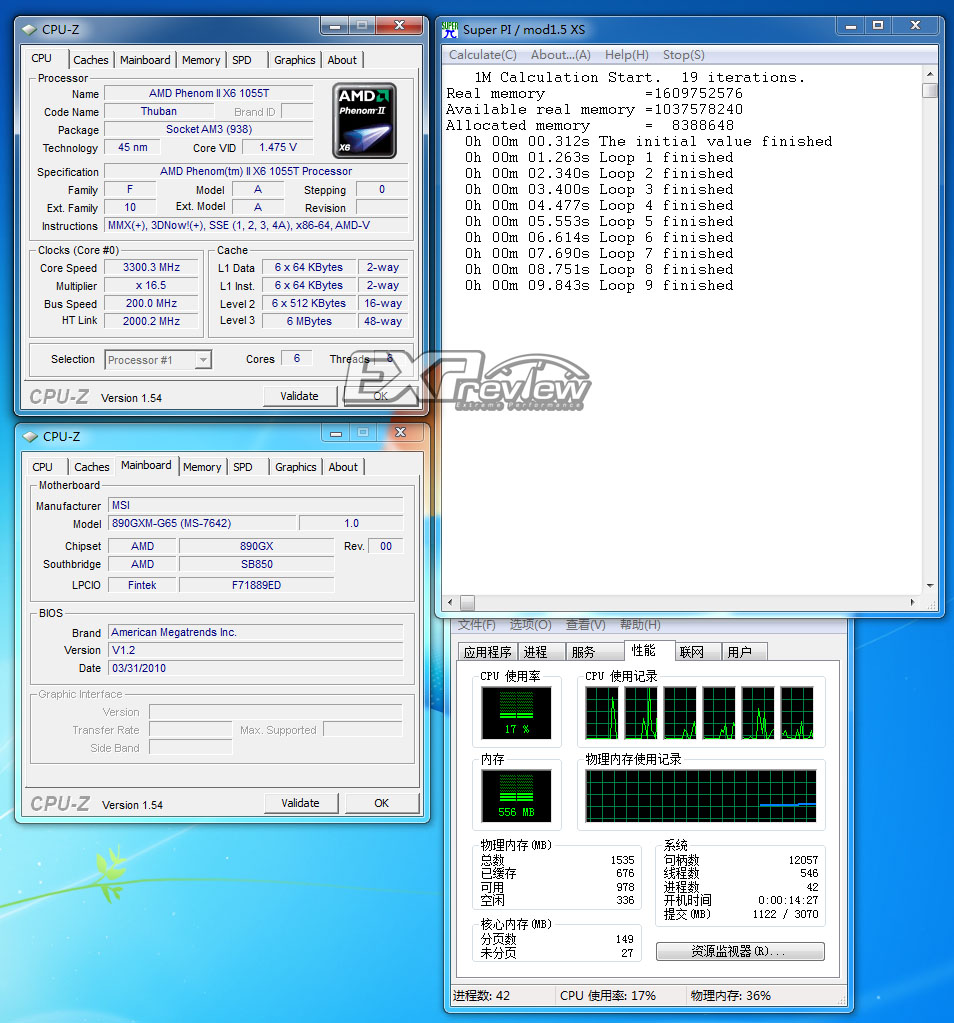Open Memory tab in top CPU-Z window

pyautogui.click(x=201, y=60)
